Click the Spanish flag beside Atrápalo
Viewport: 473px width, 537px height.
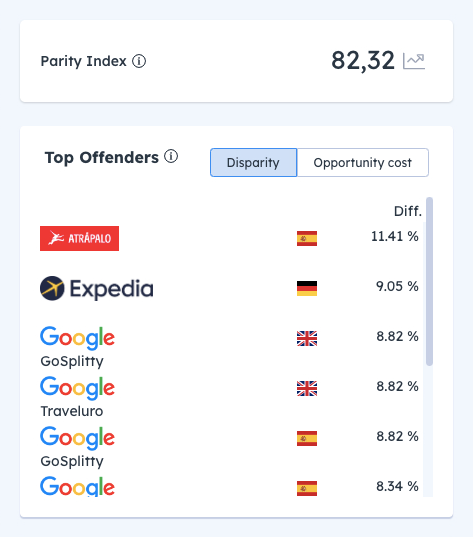307,238
